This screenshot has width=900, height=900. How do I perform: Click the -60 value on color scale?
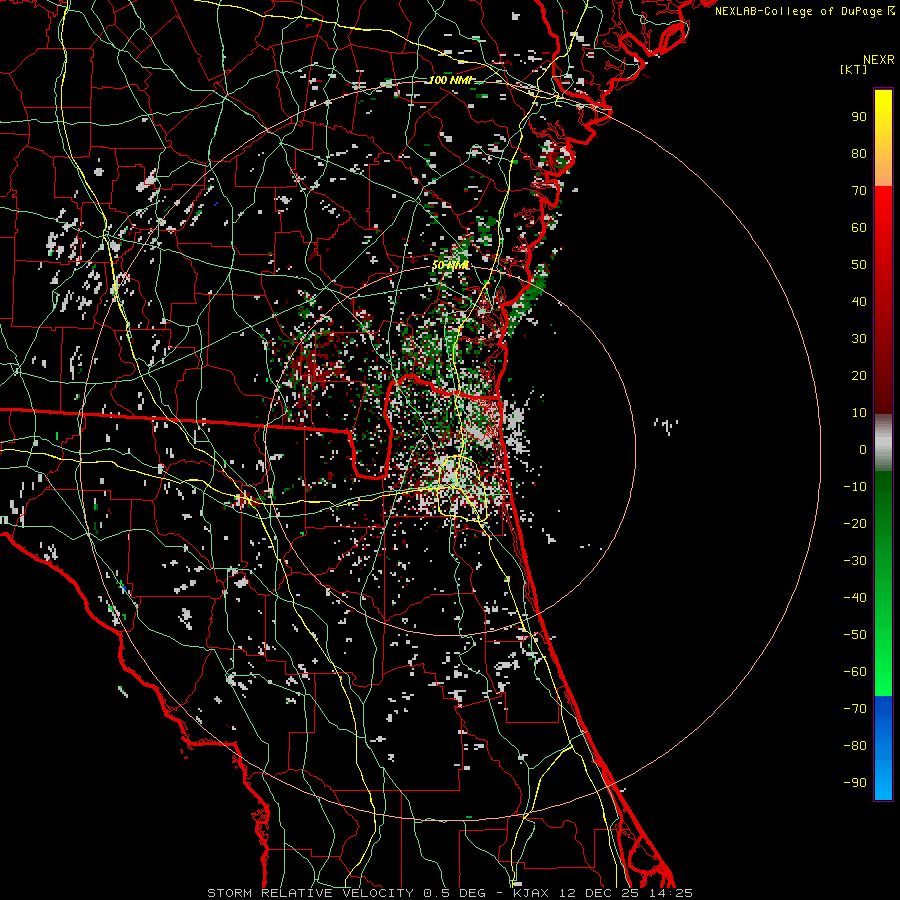(855, 672)
